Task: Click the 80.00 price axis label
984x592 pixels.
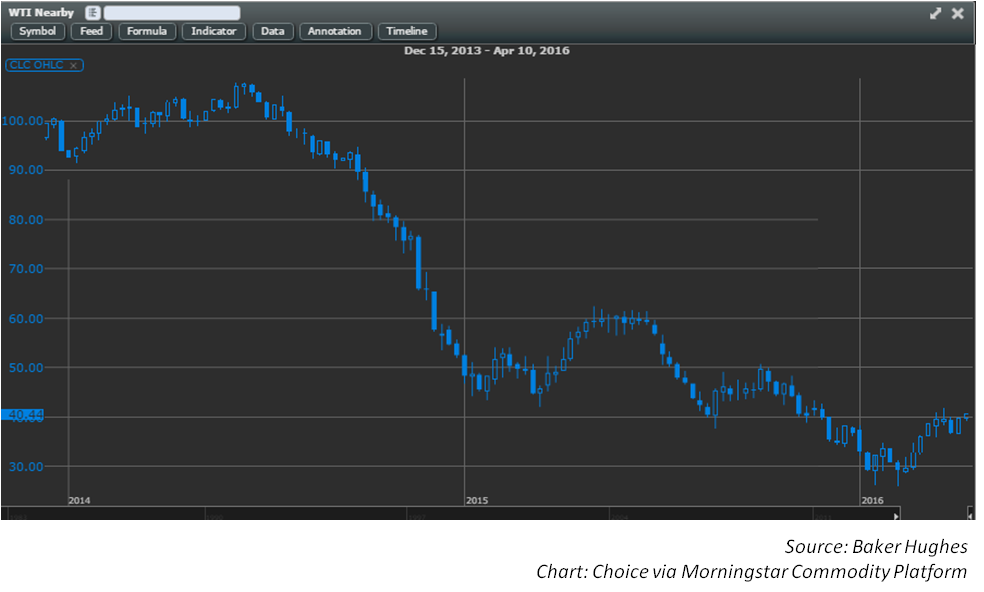Action: click(26, 220)
